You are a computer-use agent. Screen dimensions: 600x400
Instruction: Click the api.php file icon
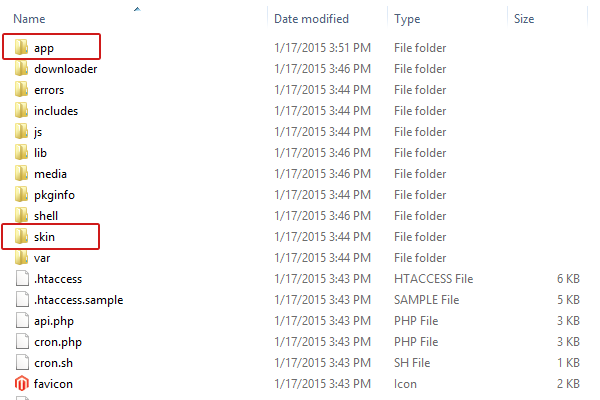(x=22, y=320)
